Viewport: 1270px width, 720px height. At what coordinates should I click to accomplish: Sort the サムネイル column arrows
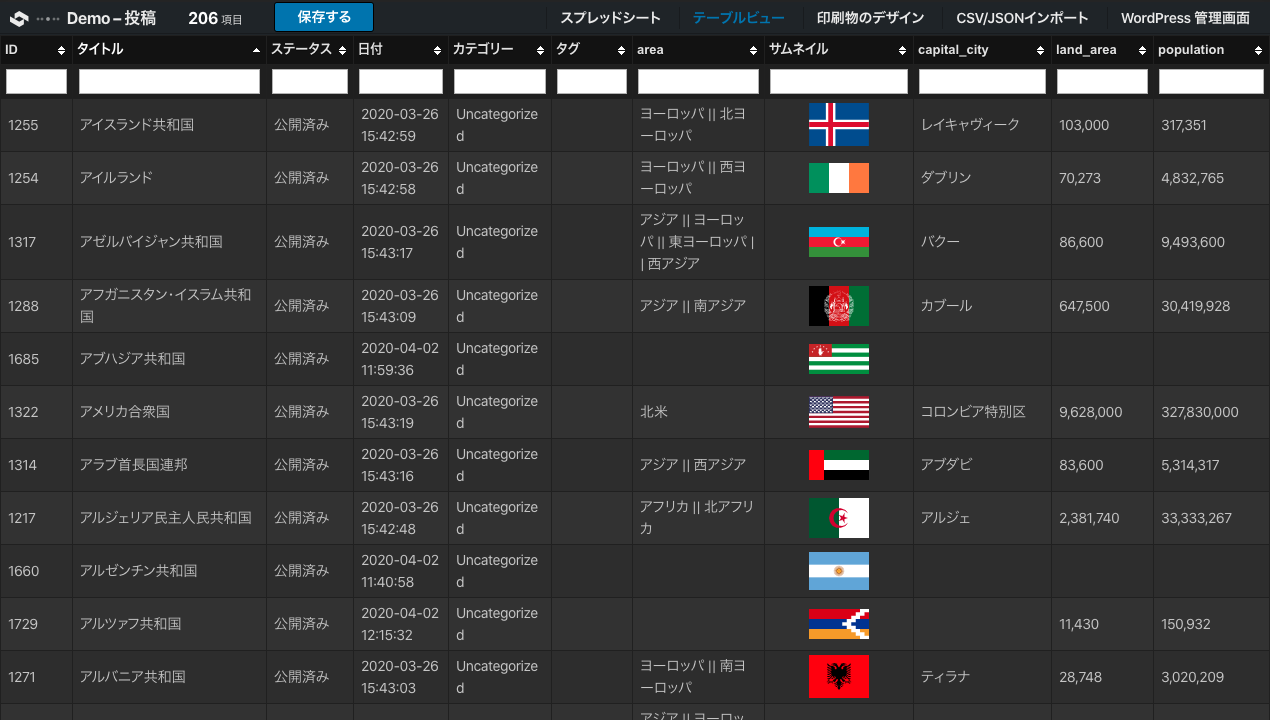pyautogui.click(x=902, y=50)
